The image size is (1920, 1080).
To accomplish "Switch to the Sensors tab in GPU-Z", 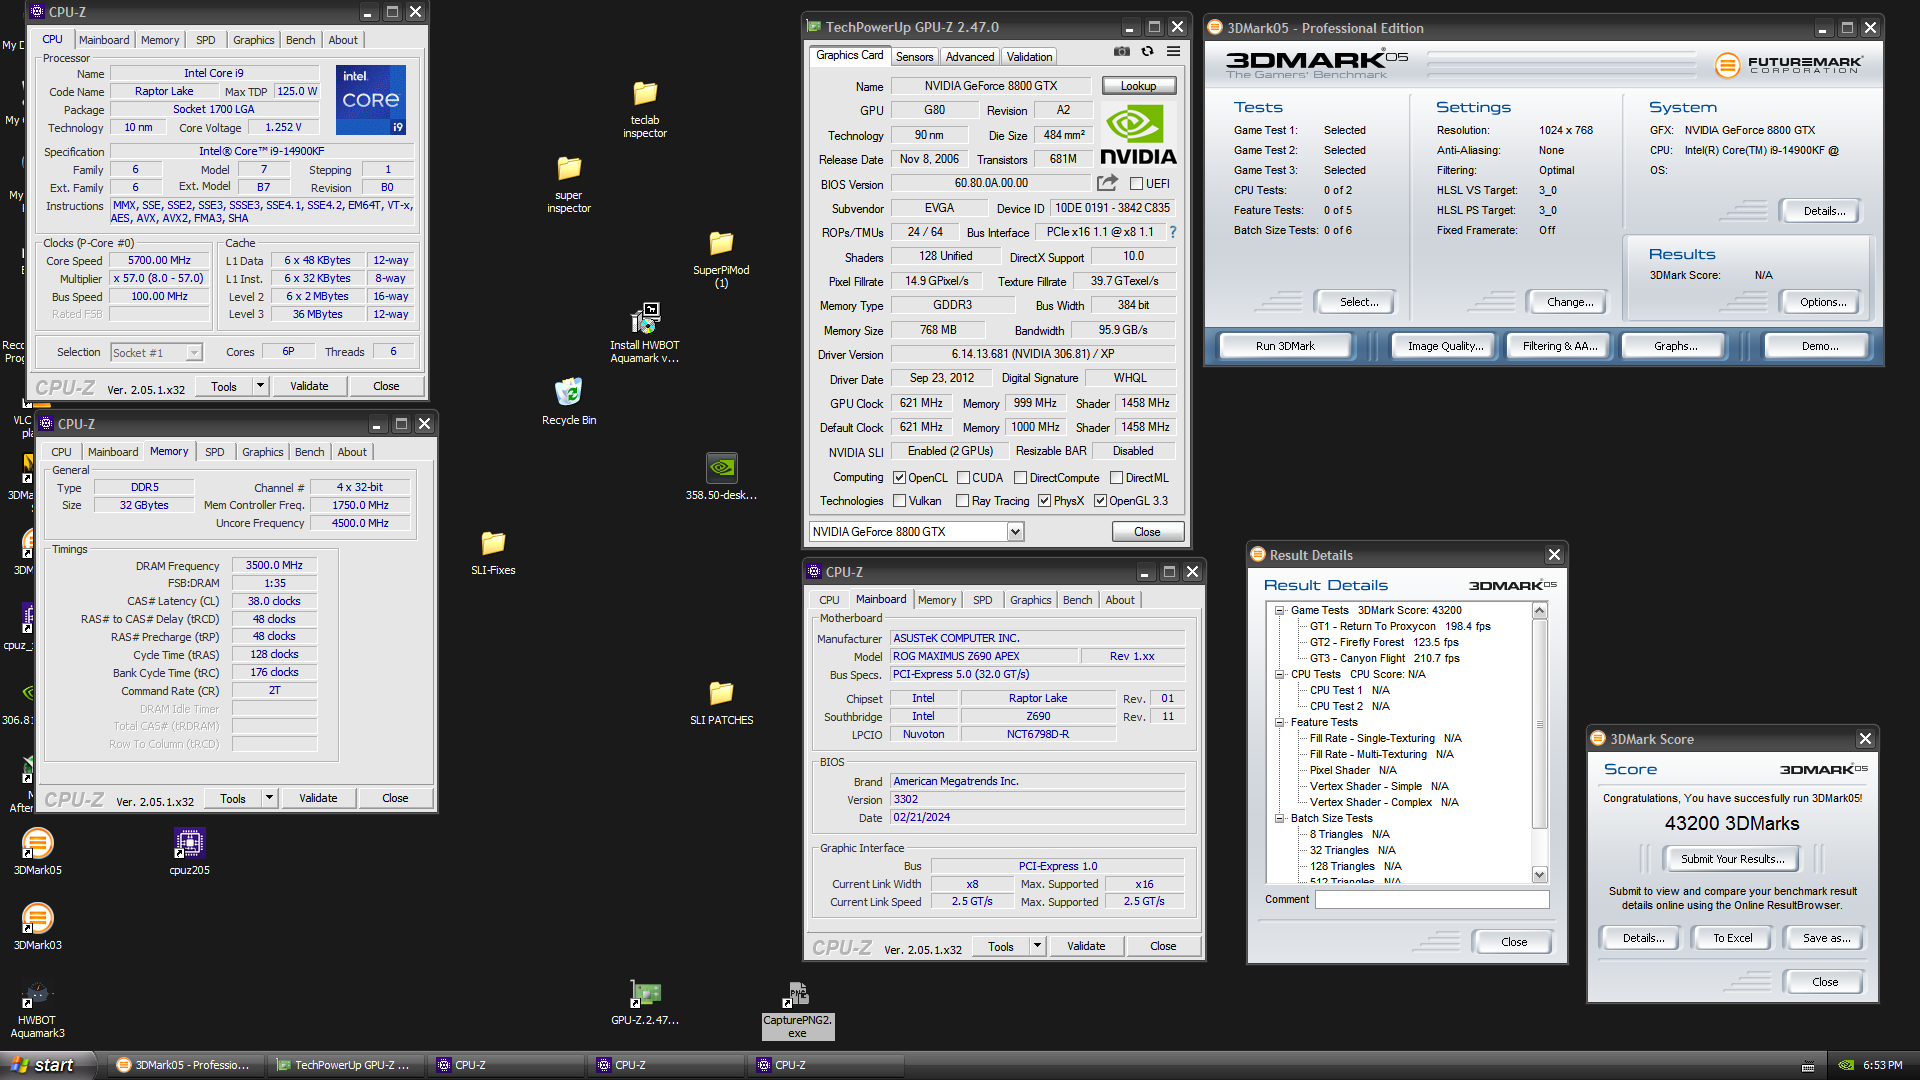I will 914,57.
